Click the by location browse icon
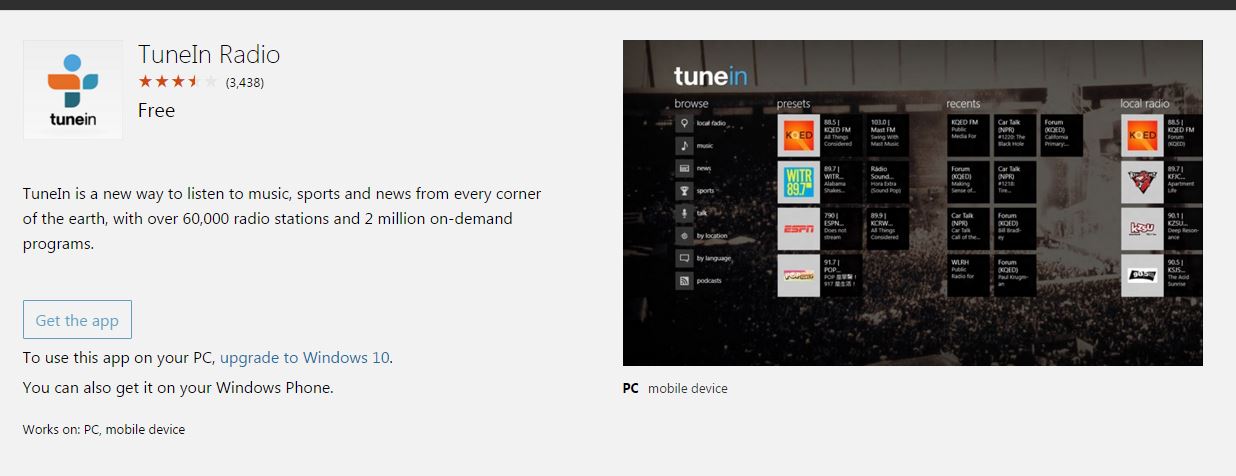 pos(684,236)
